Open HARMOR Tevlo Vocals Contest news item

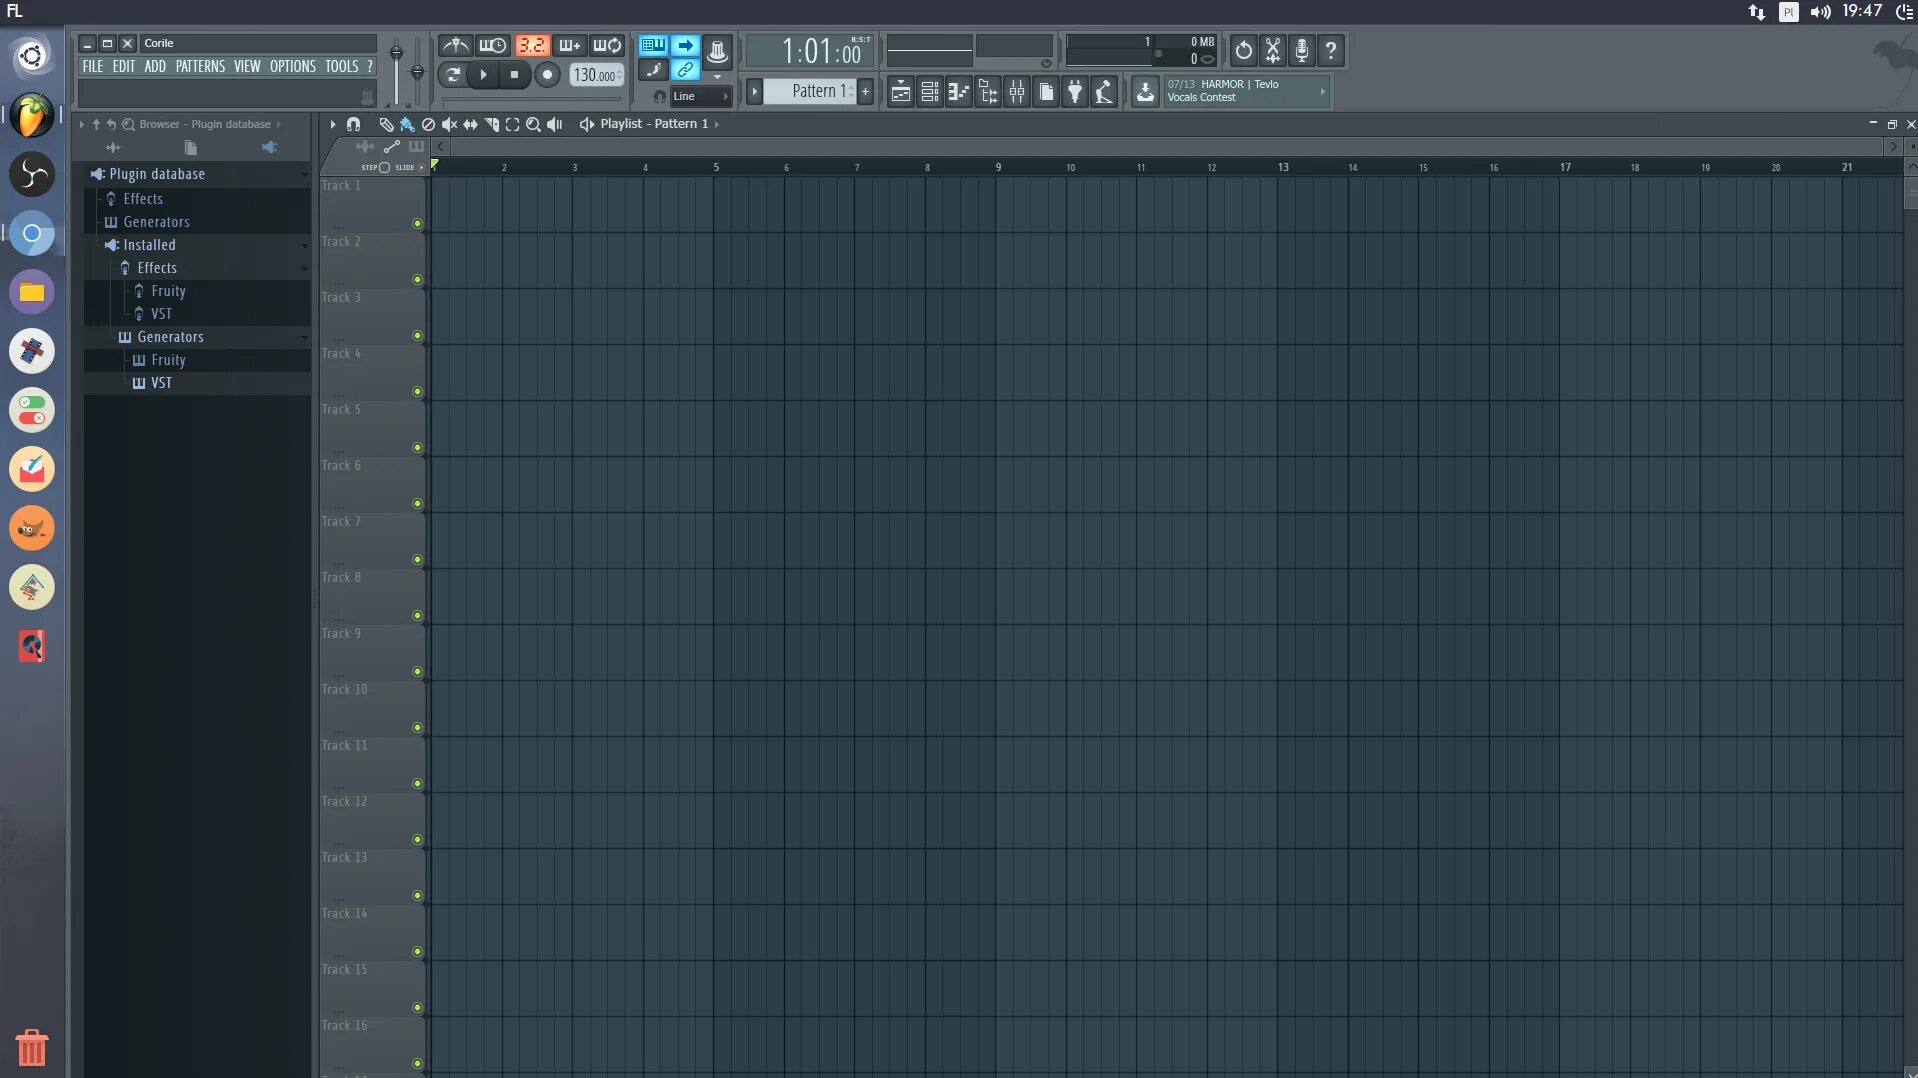[x=1245, y=91]
